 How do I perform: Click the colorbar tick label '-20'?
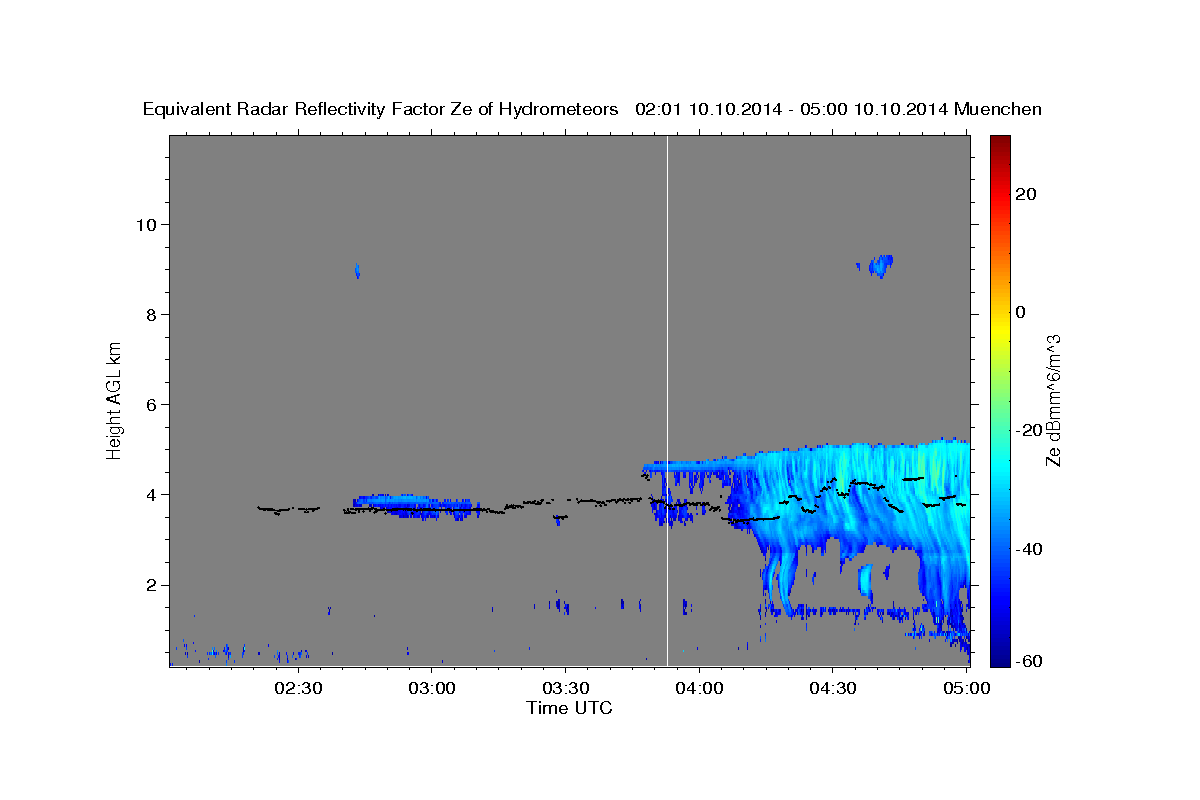click(x=1030, y=430)
